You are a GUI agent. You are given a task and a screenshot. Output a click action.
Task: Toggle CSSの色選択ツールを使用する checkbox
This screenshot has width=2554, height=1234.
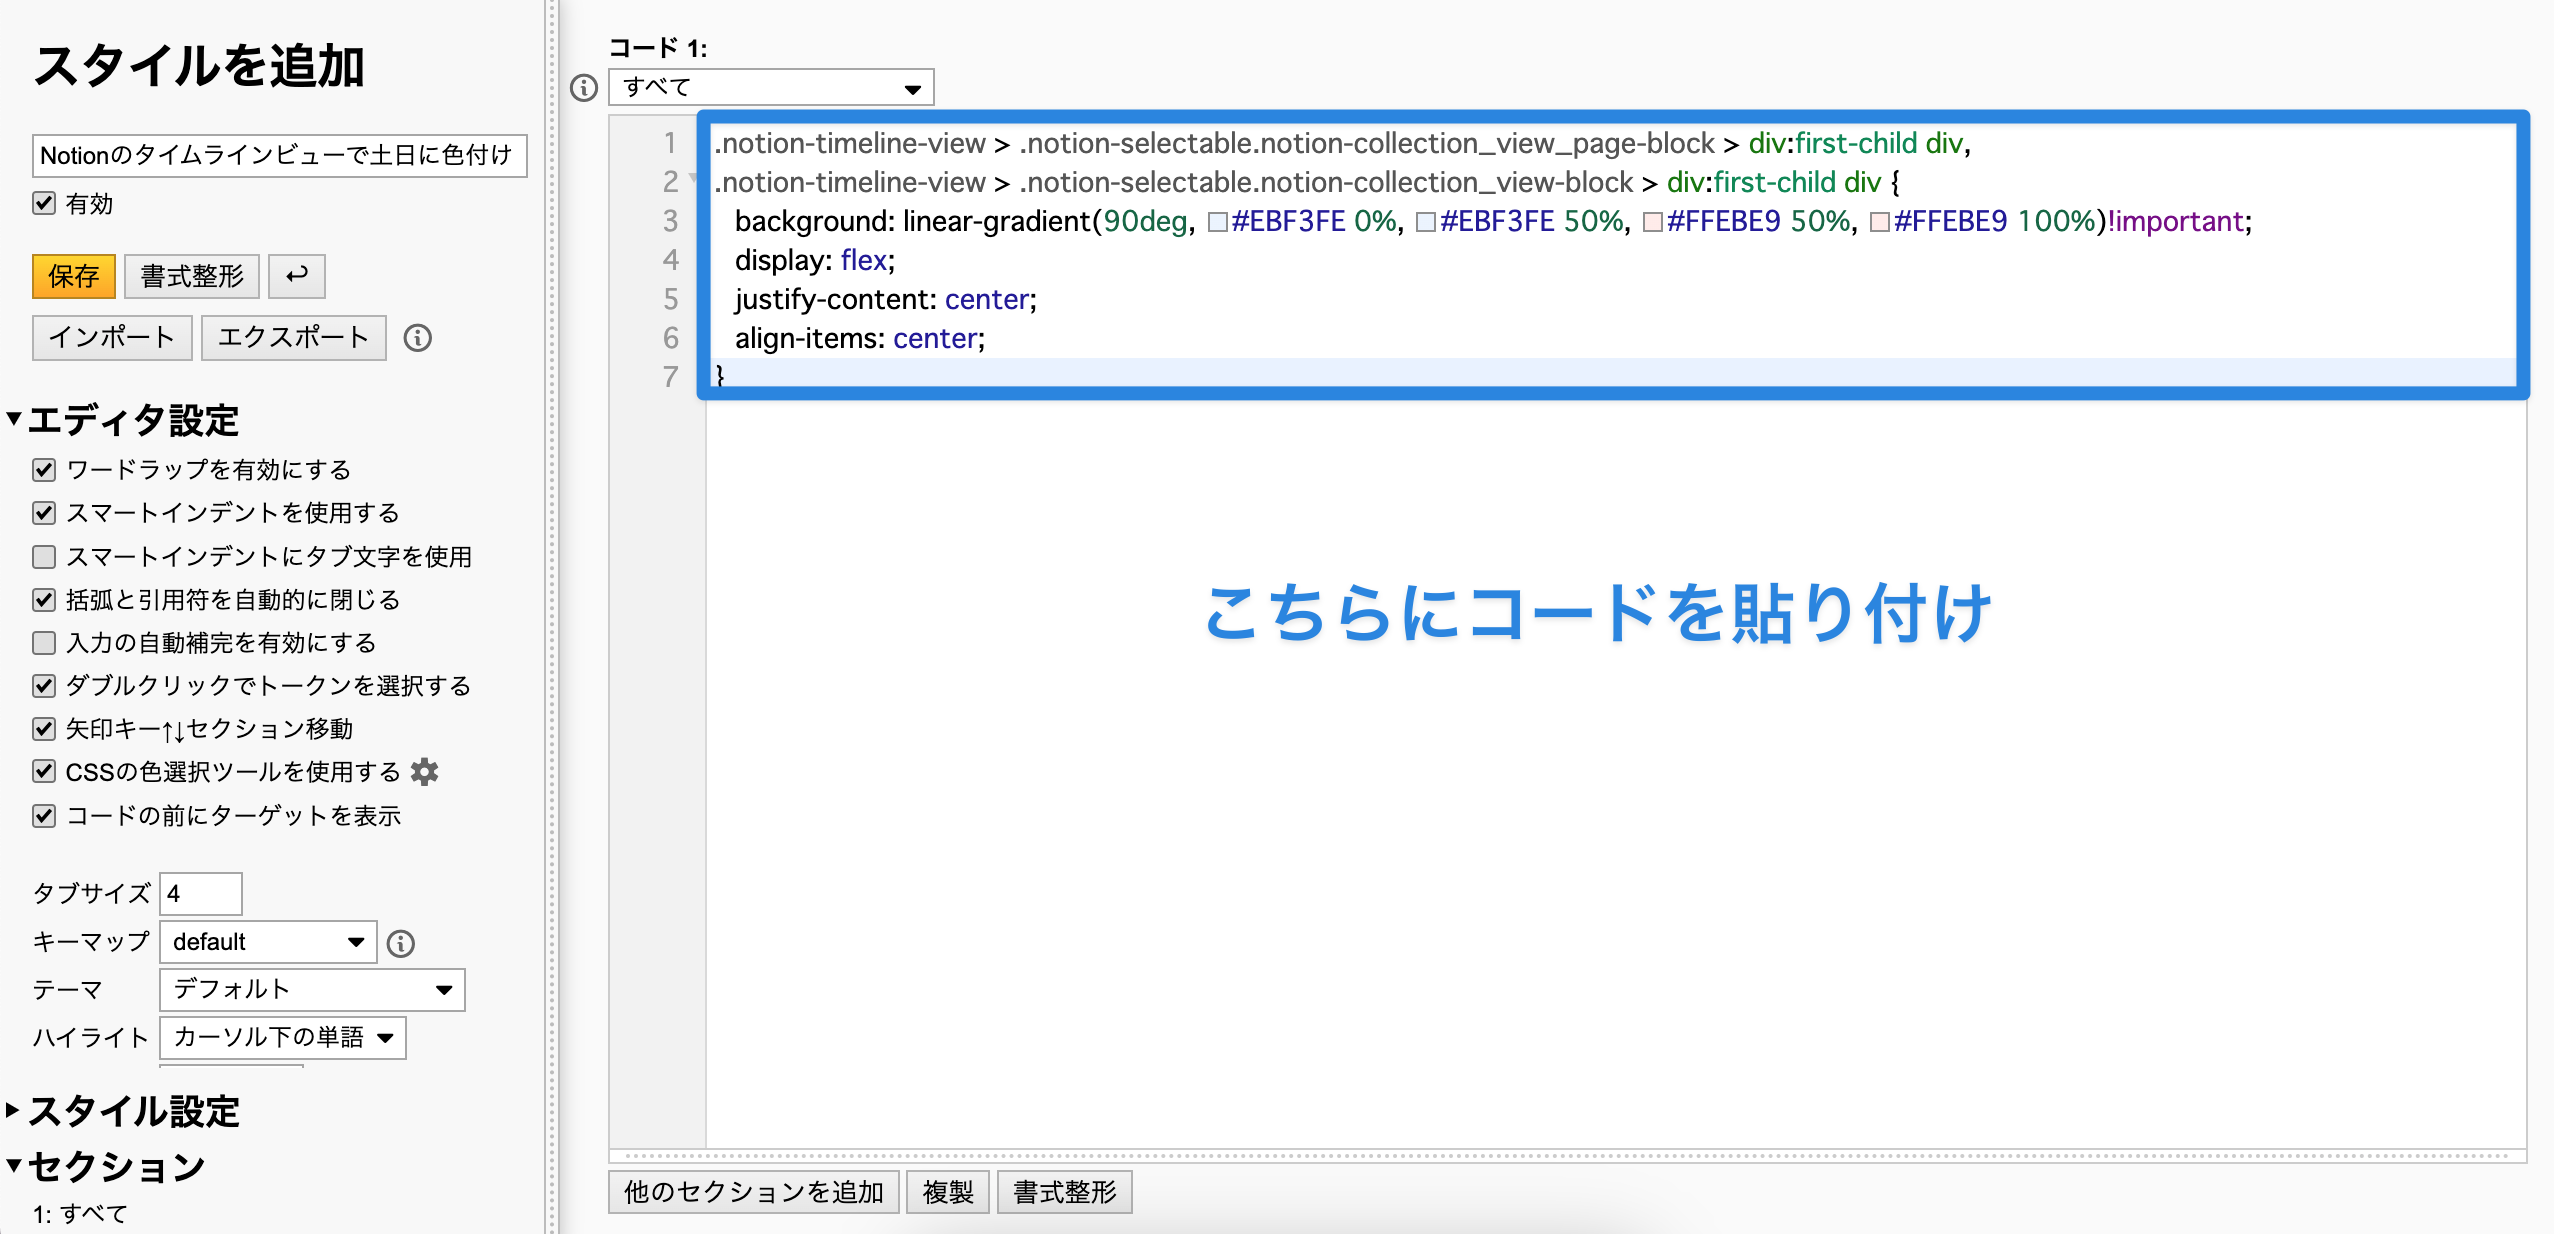[x=44, y=771]
